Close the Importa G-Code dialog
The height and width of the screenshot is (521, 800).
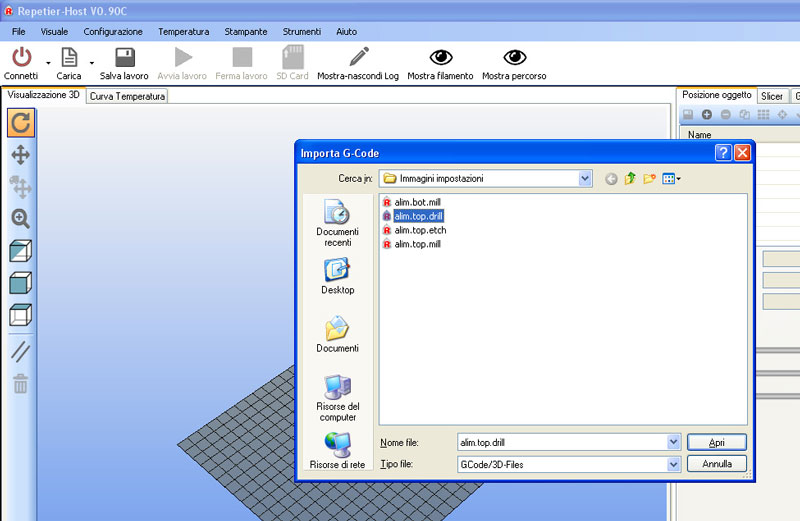[742, 153]
